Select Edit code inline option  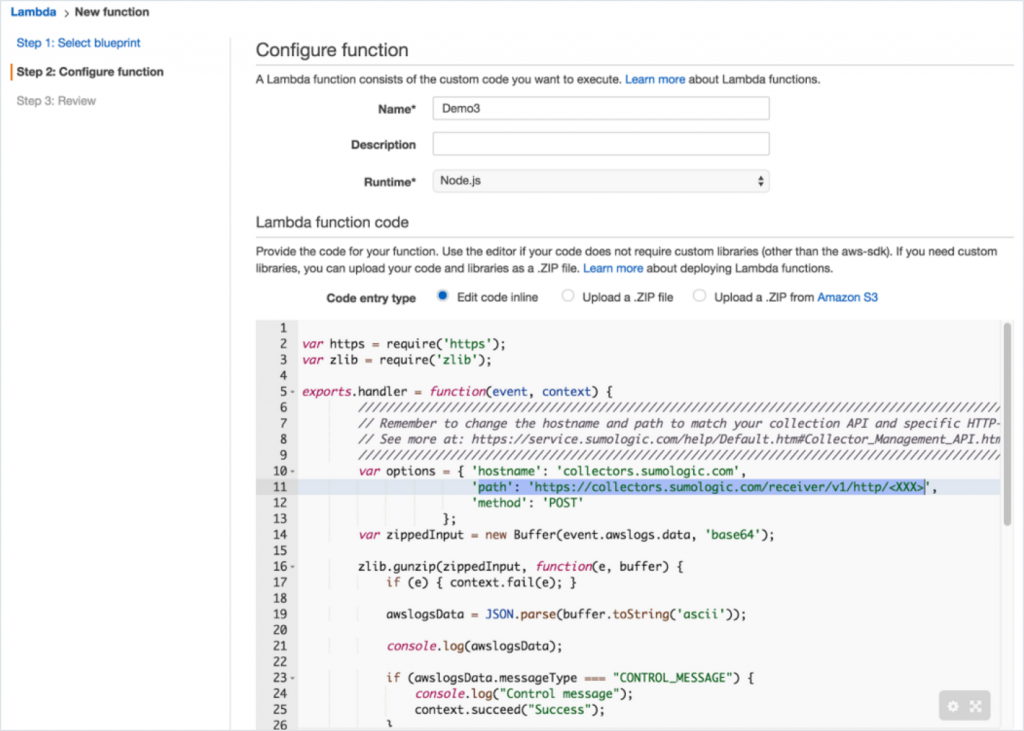[443, 296]
